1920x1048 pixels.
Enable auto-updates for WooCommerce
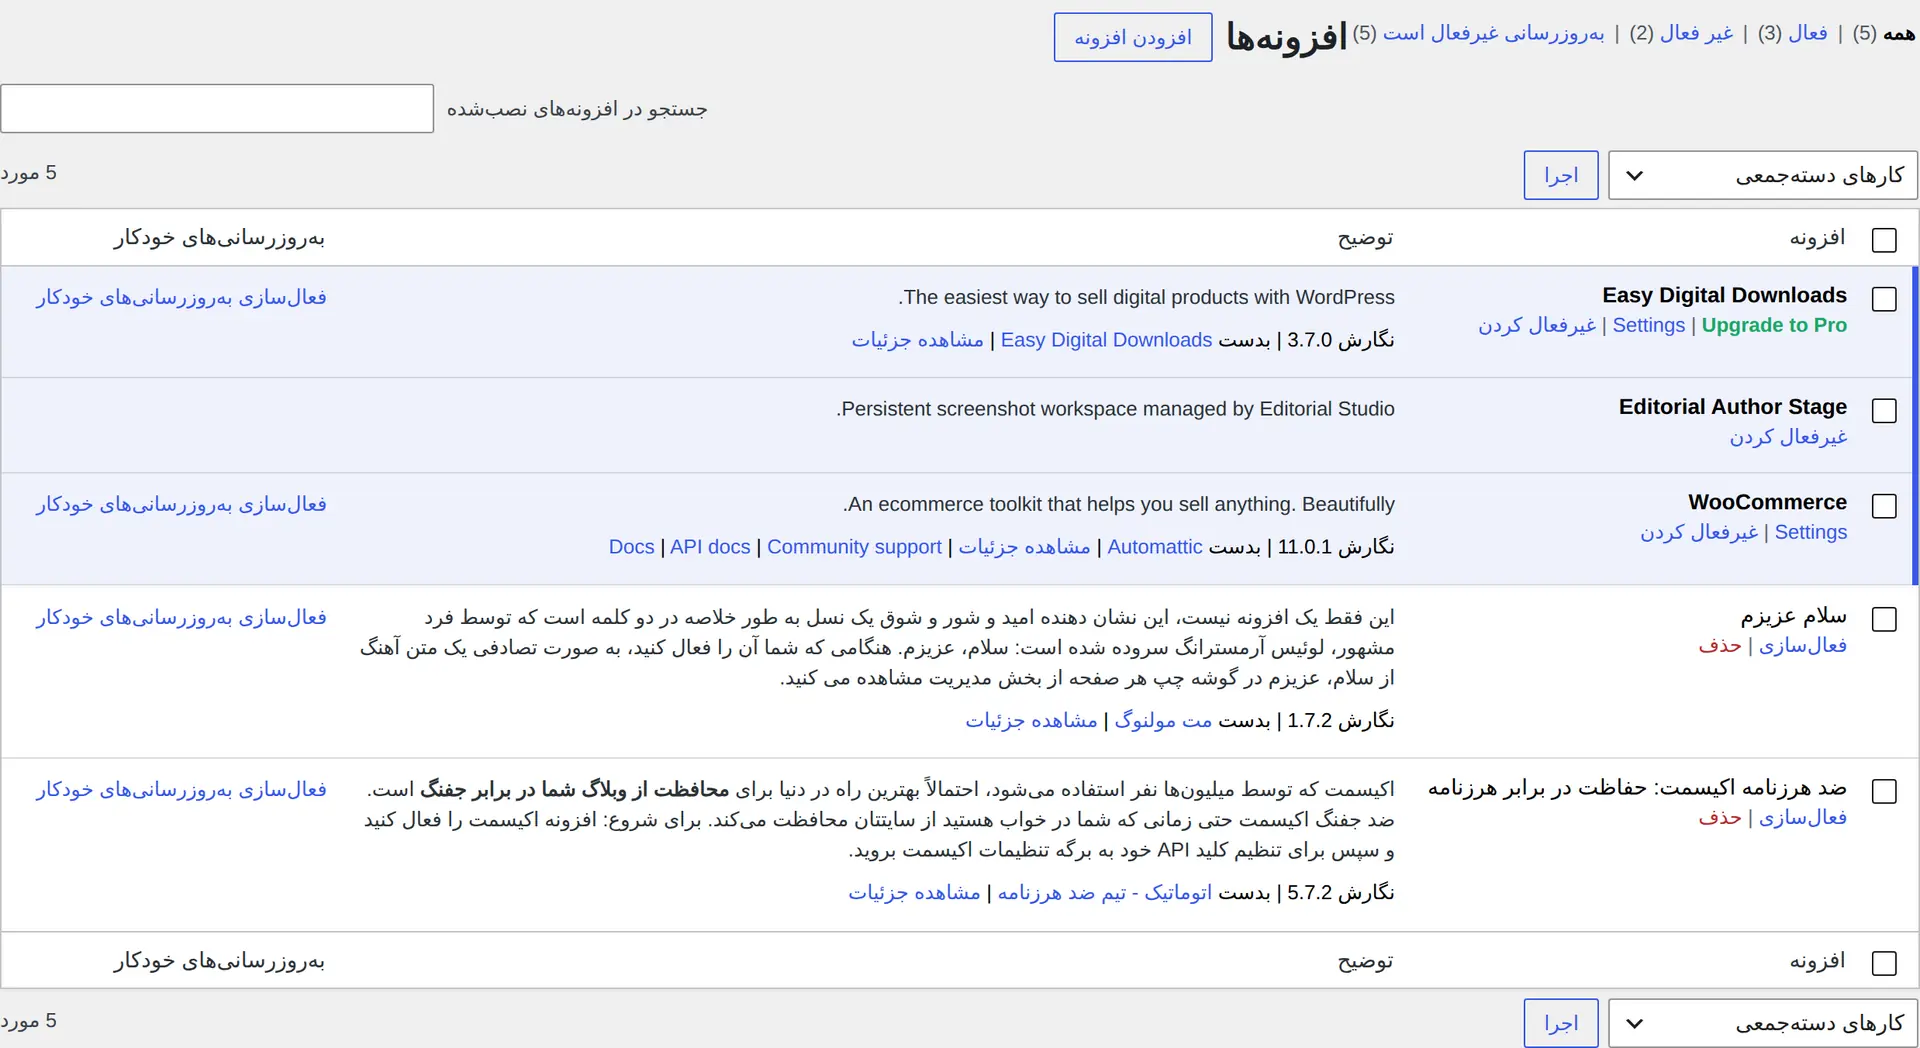(182, 505)
